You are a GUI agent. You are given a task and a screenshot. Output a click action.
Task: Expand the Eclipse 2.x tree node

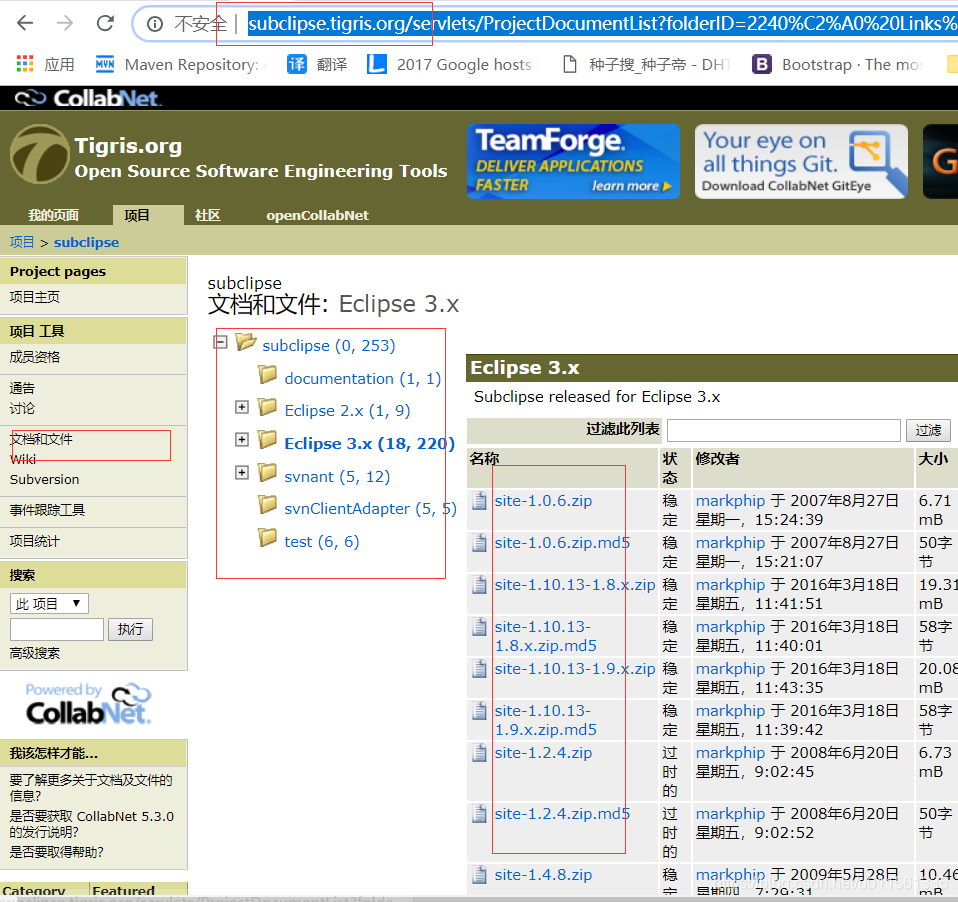[242, 407]
